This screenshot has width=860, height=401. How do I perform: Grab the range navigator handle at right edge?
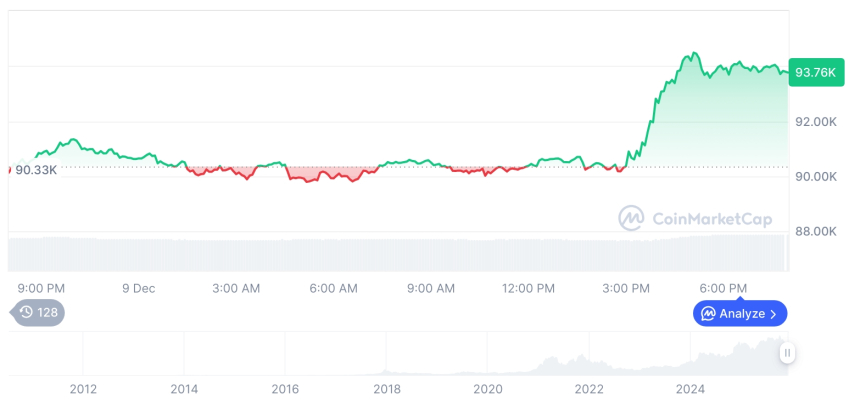point(788,352)
